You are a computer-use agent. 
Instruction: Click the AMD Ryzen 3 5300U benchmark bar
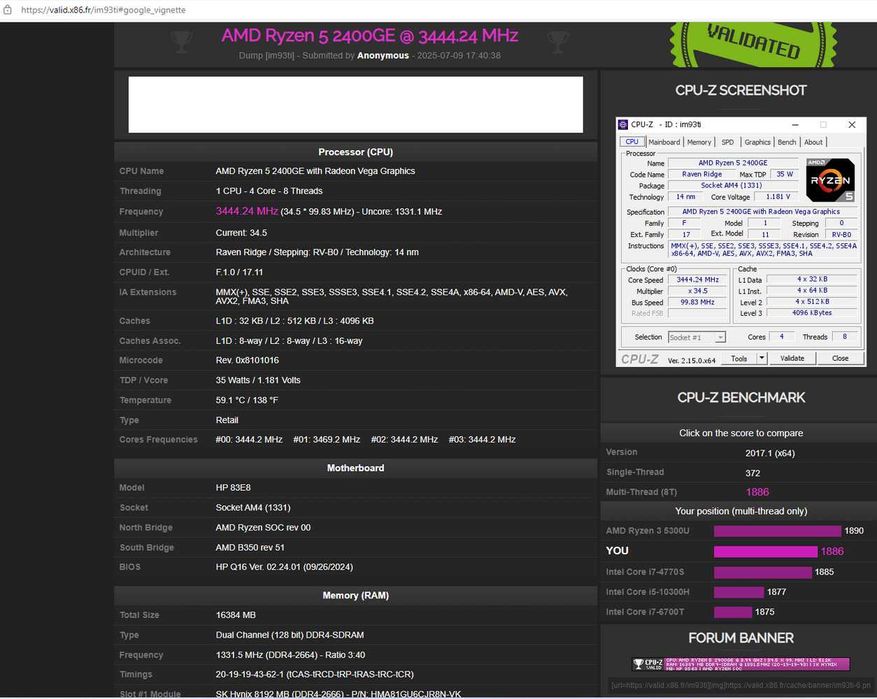coord(777,531)
